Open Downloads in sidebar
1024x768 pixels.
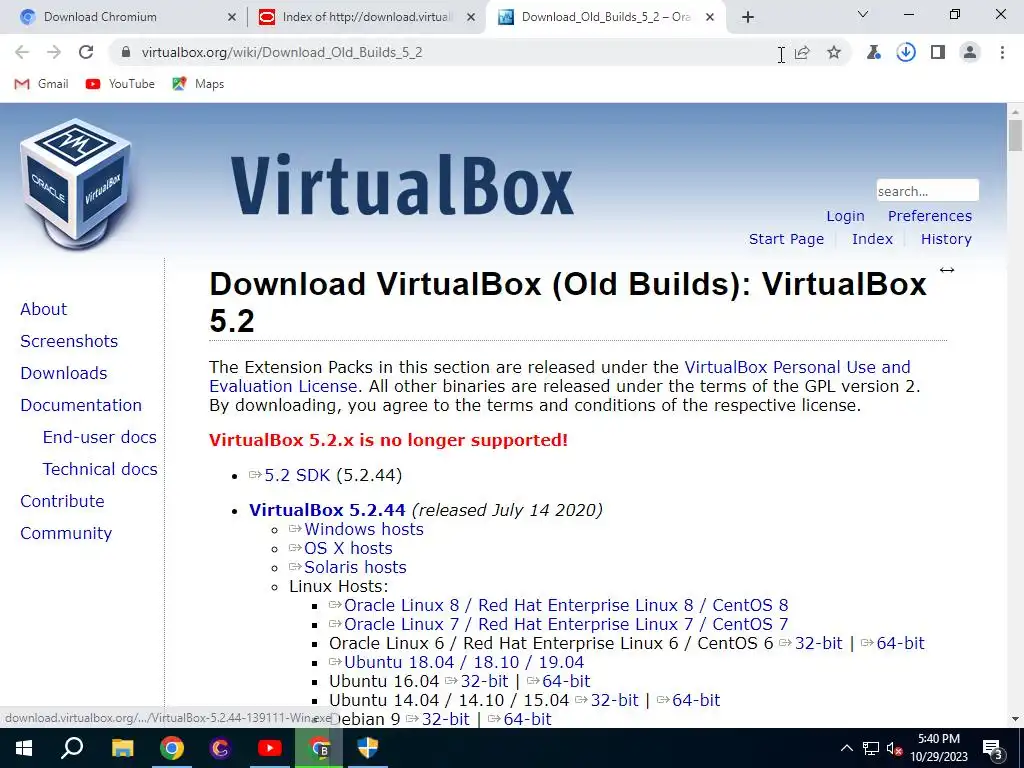click(x=64, y=373)
